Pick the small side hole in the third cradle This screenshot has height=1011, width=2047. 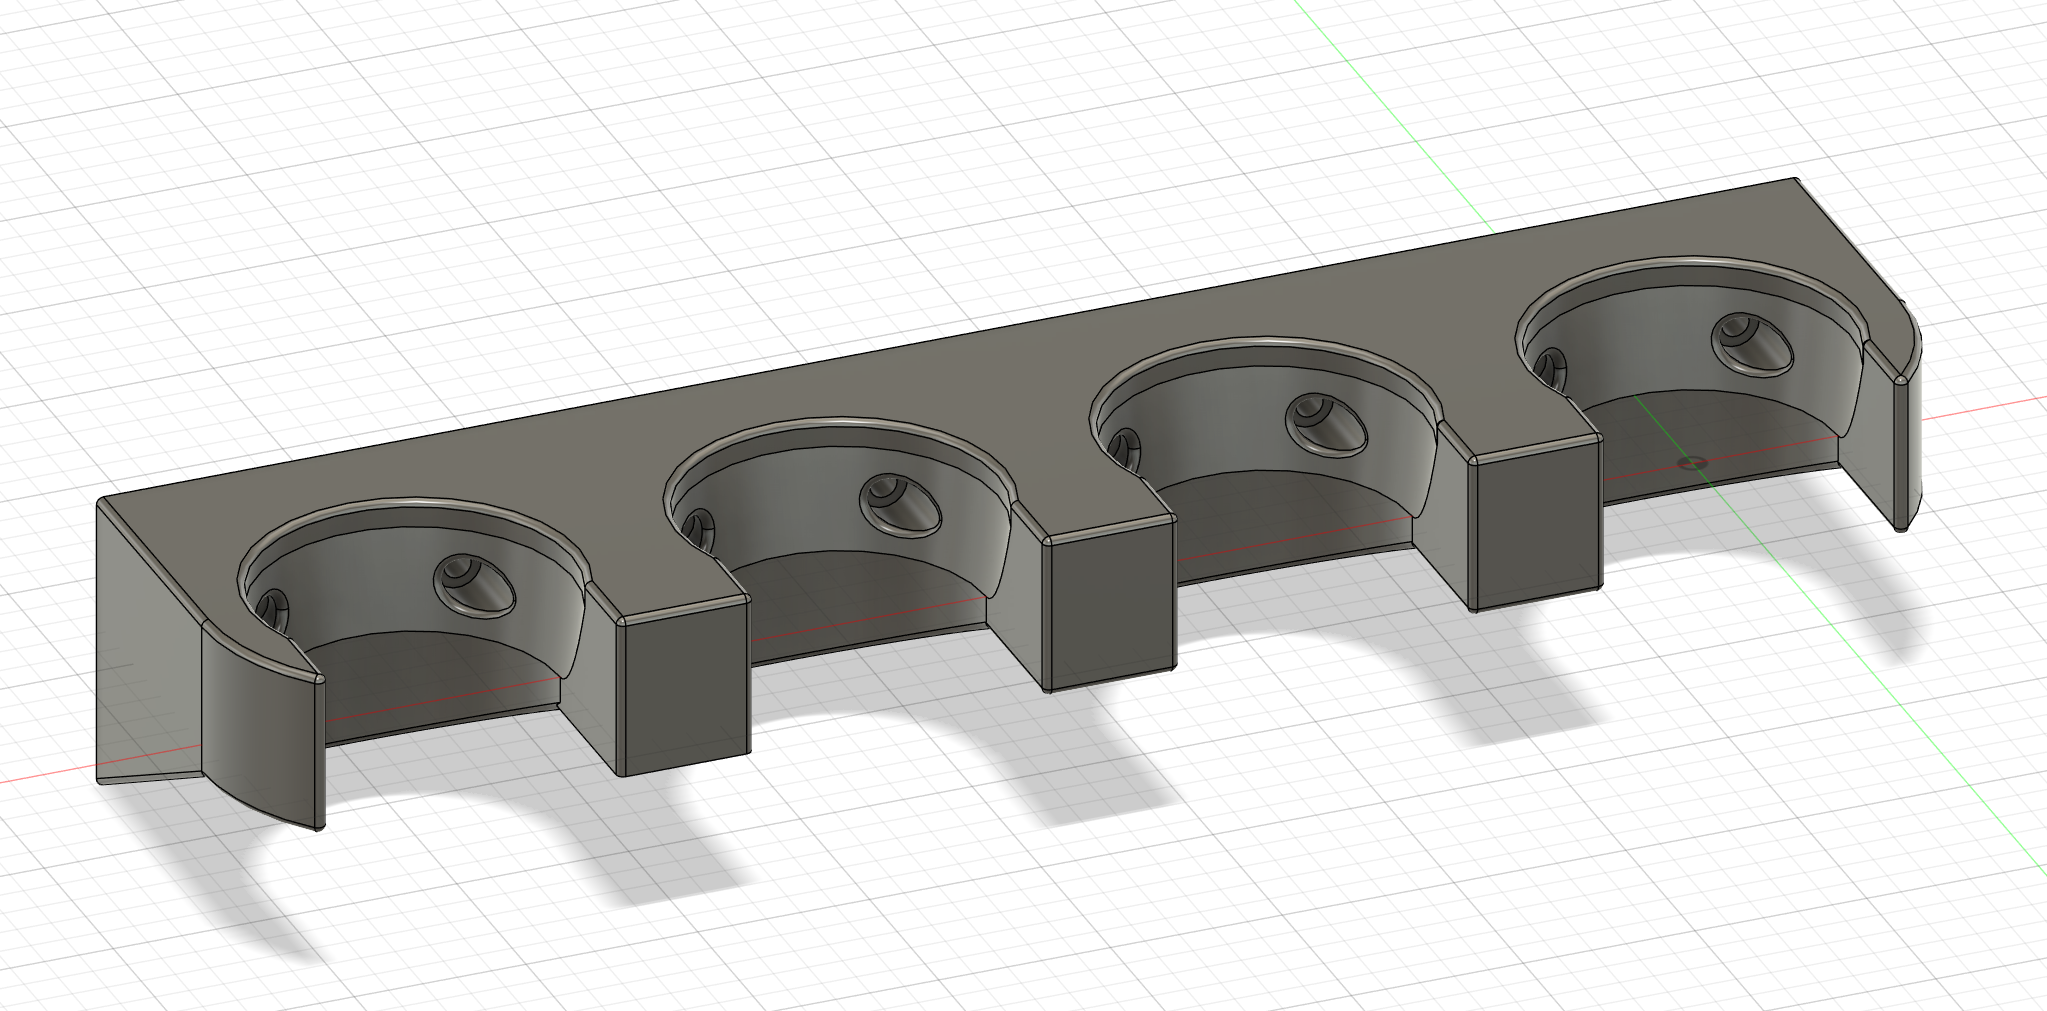1125,447
